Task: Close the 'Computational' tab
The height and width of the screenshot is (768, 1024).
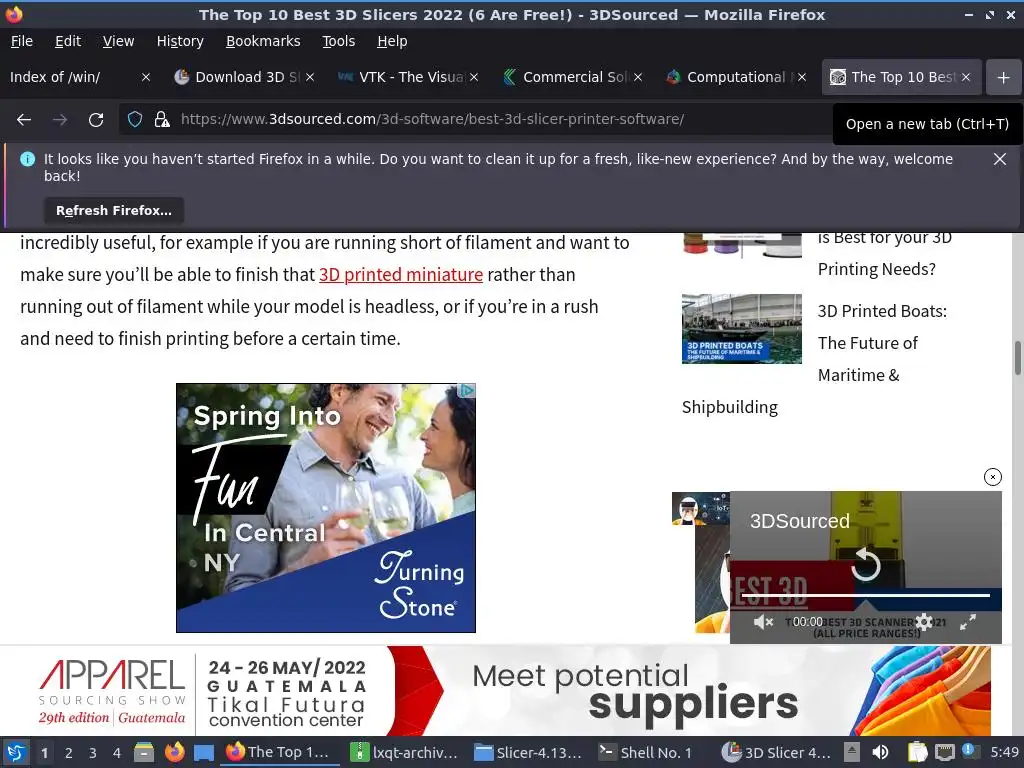Action: tap(802, 77)
